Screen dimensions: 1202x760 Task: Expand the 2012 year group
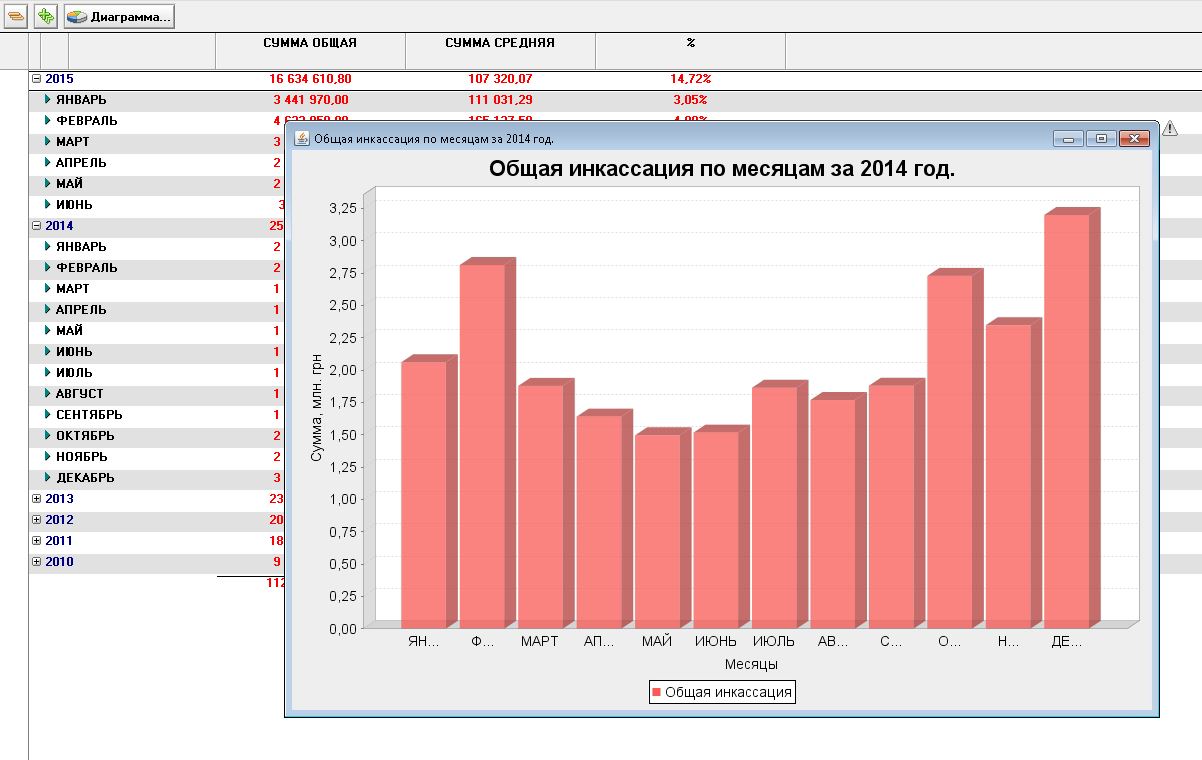pos(36,520)
